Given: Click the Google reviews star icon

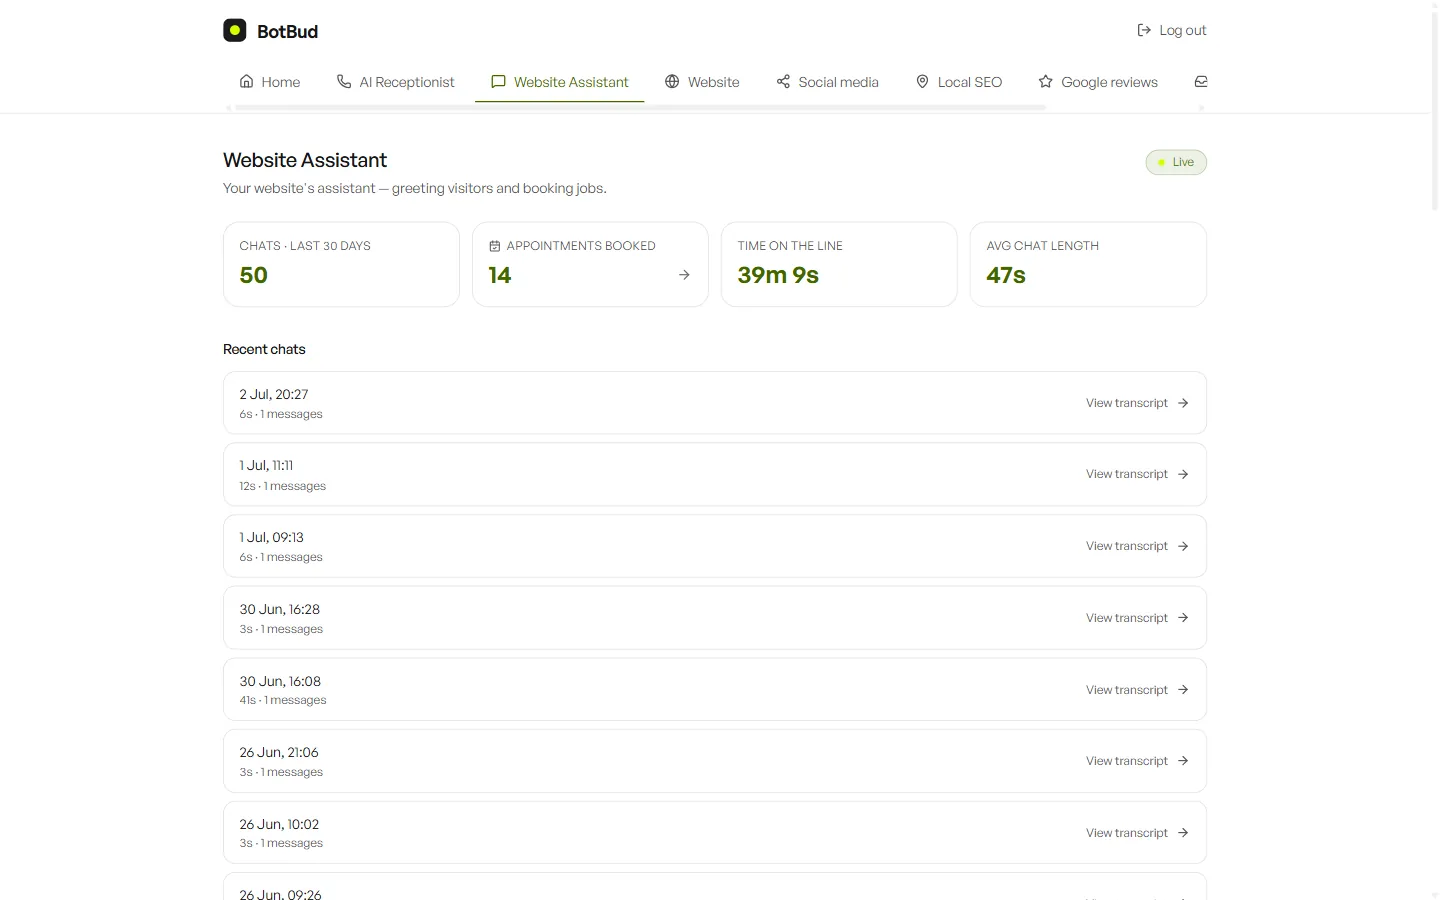Looking at the screenshot, I should click(1045, 81).
